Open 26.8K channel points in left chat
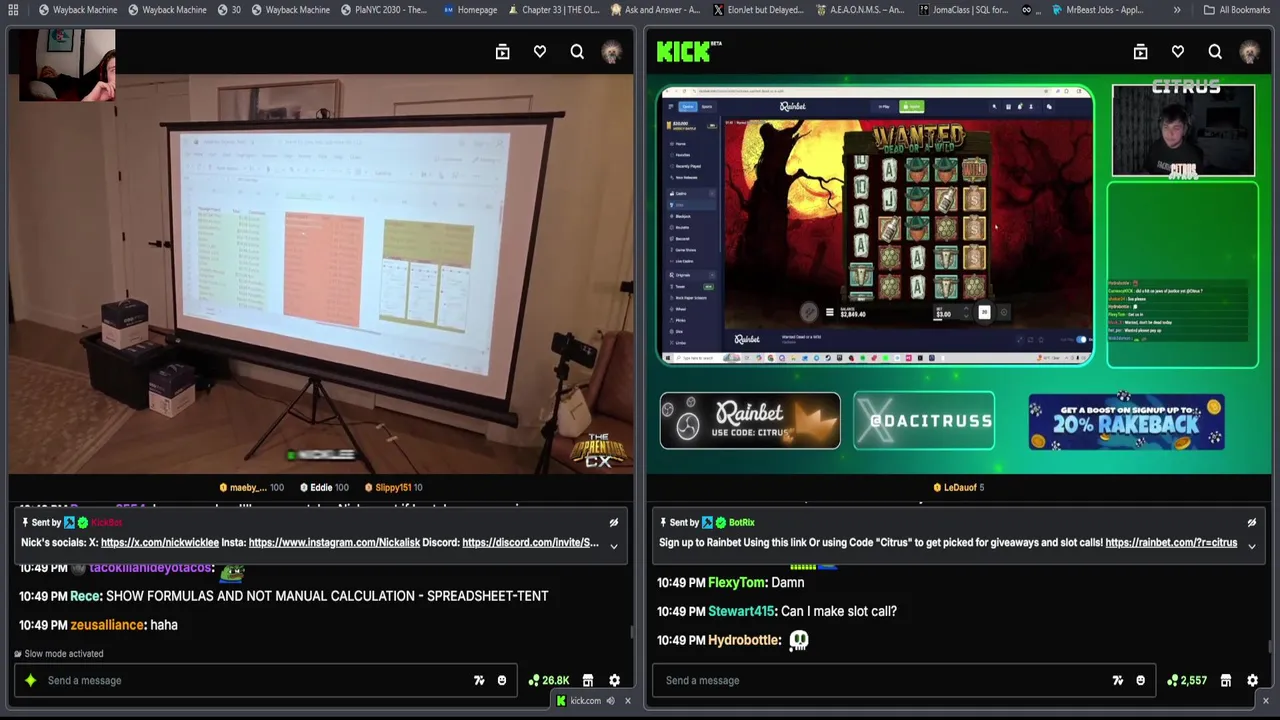This screenshot has width=1280, height=720. (548, 680)
